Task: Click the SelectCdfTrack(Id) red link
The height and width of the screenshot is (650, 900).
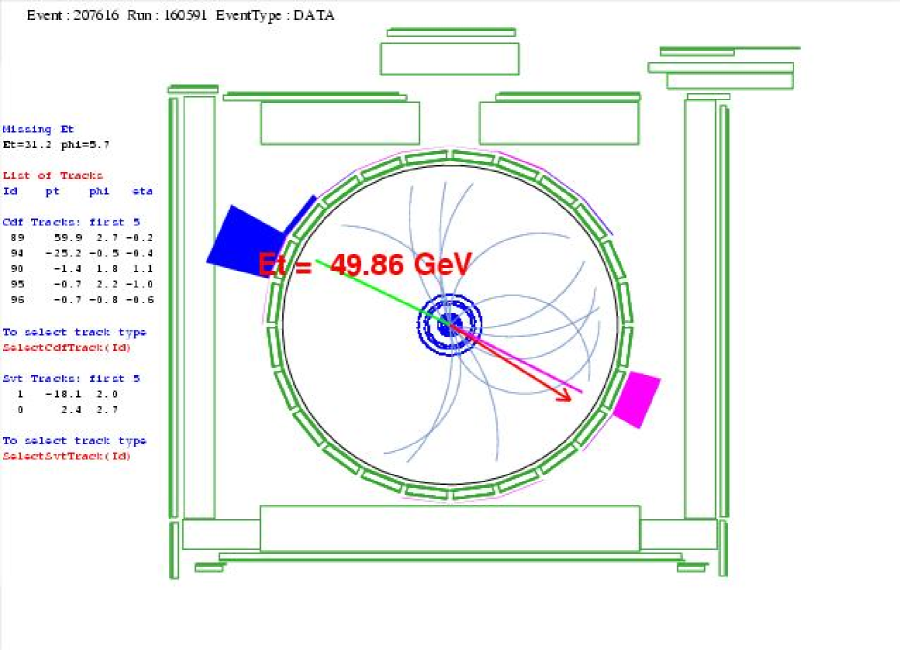Action: [x=66, y=347]
